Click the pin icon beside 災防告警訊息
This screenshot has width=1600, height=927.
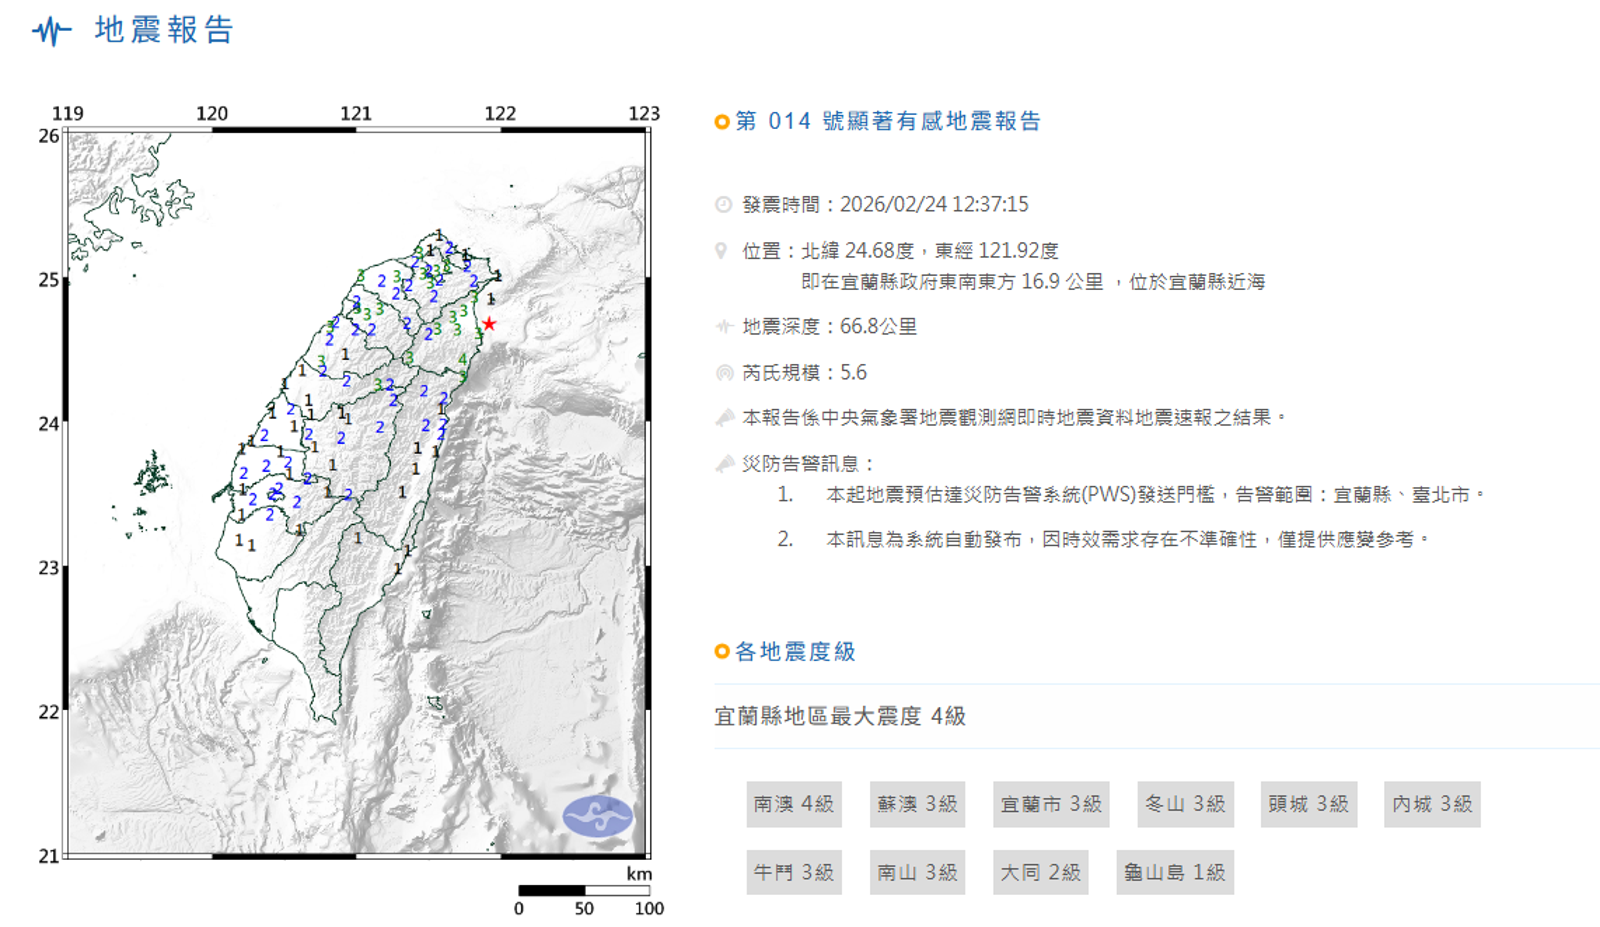[724, 464]
